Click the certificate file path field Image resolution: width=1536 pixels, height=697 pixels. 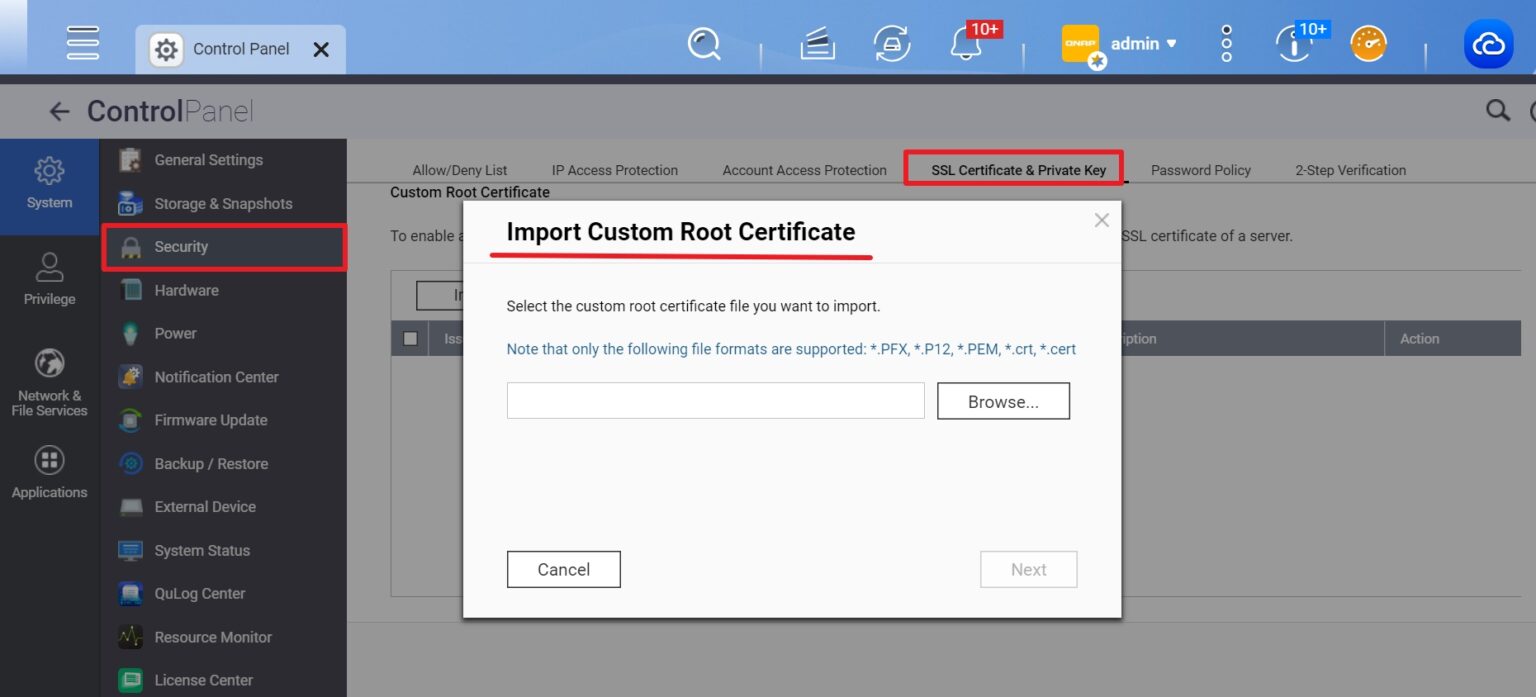click(715, 401)
